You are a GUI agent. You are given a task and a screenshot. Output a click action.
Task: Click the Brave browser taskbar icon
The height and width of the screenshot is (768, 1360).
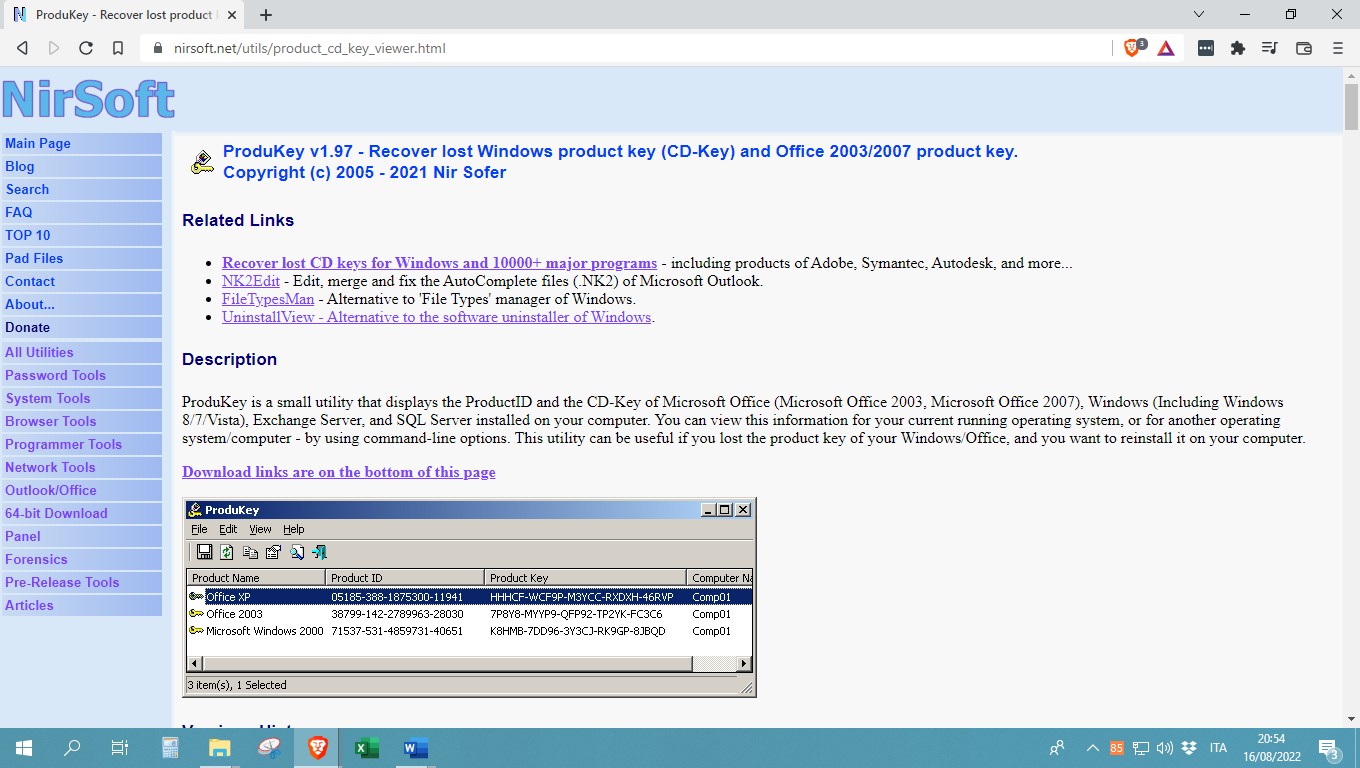[318, 748]
